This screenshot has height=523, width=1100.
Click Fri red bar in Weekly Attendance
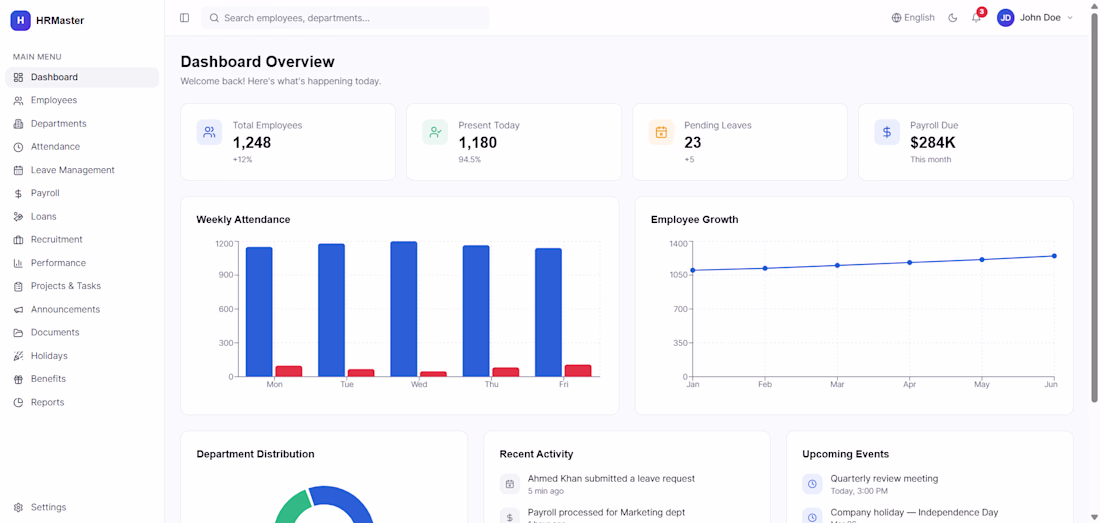578,371
